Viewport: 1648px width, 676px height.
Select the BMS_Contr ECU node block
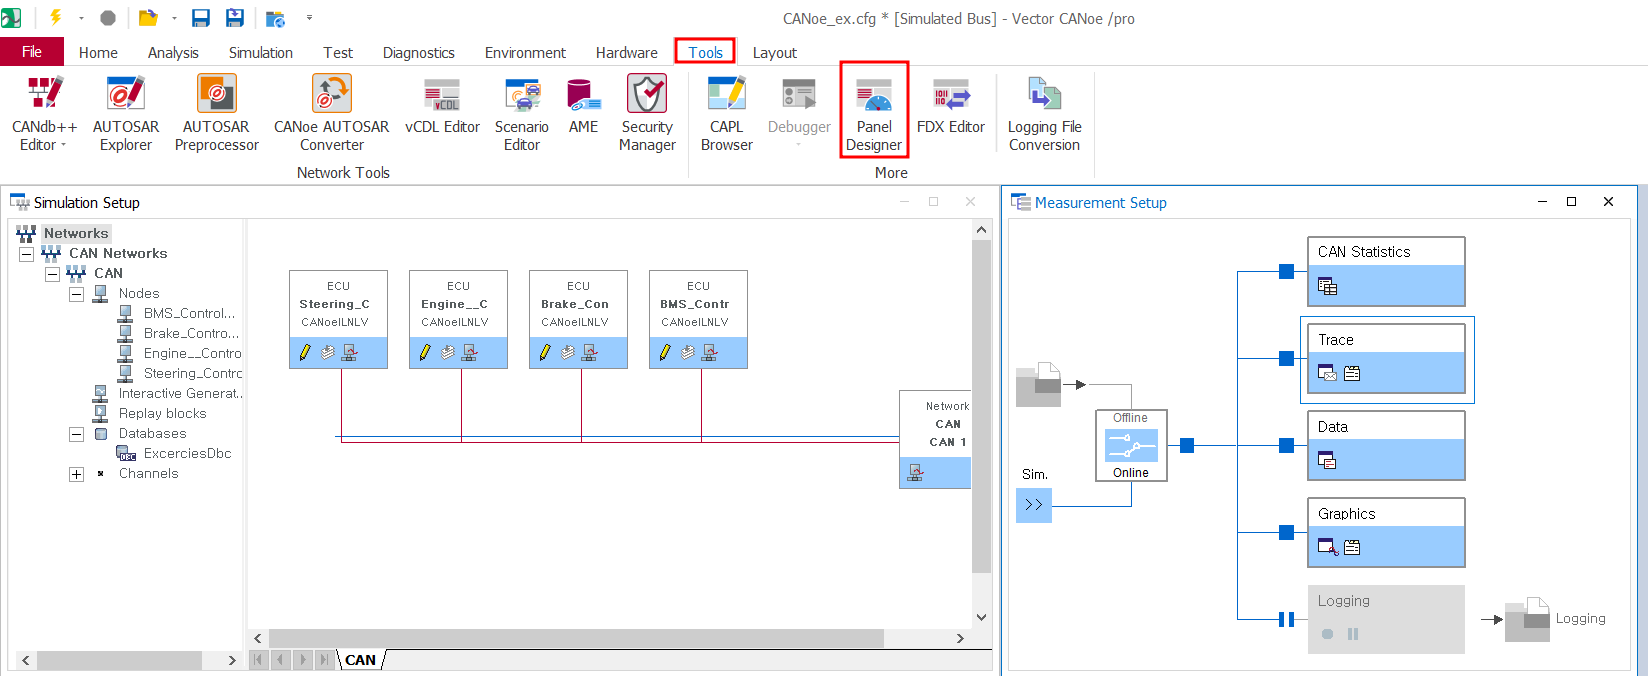pyautogui.click(x=698, y=319)
